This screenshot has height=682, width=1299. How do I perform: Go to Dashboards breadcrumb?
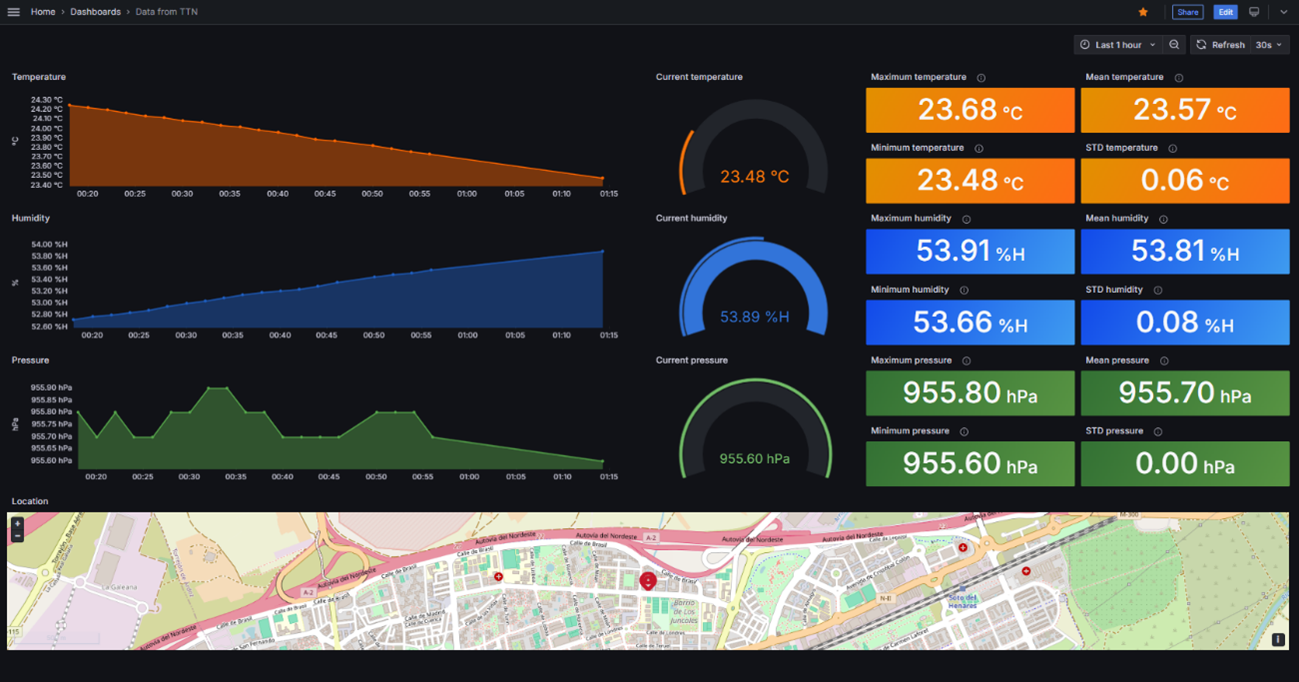click(95, 12)
